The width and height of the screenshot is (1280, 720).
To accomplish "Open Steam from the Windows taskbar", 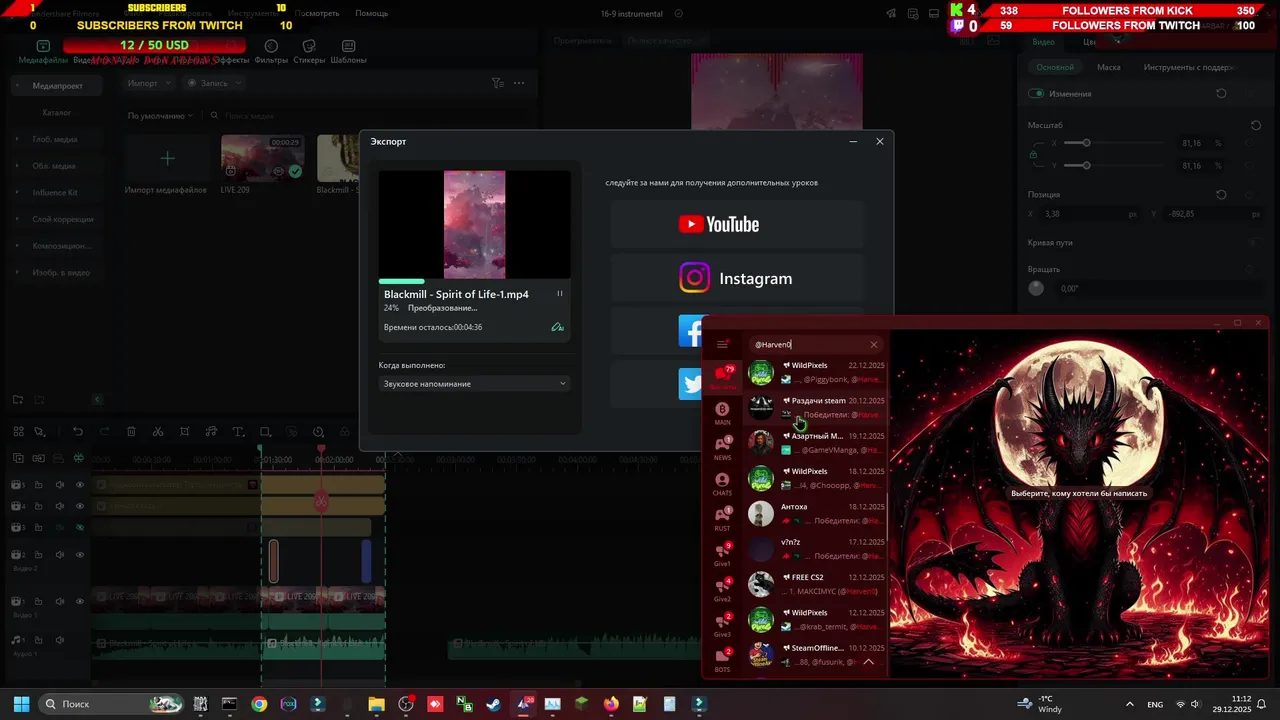I will [x=493, y=704].
